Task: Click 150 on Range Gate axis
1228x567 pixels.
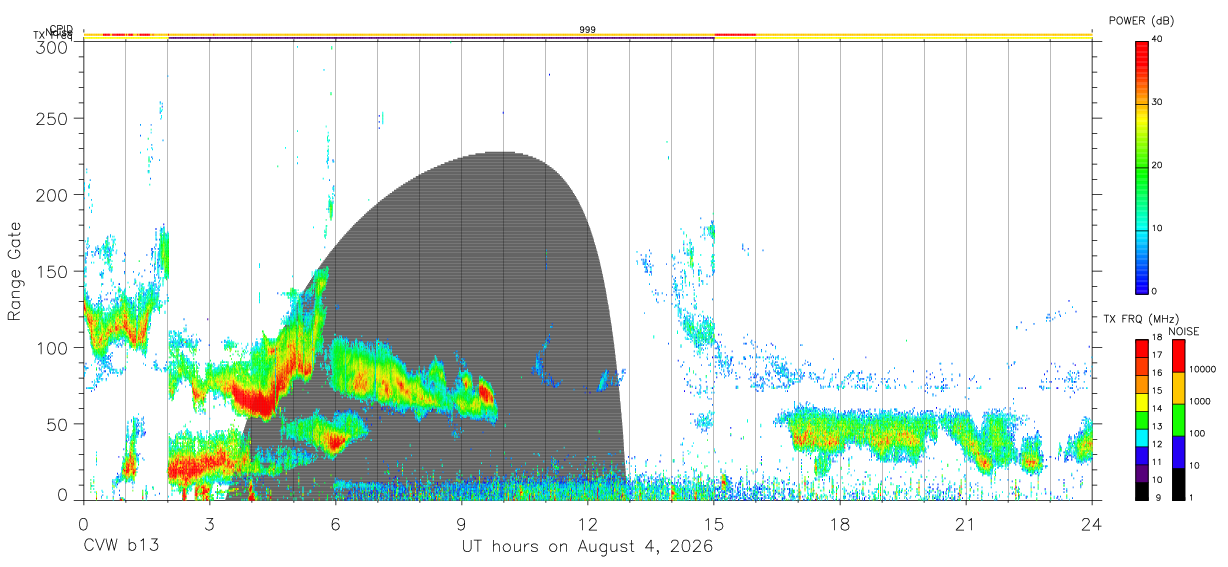Action: [x=54, y=271]
